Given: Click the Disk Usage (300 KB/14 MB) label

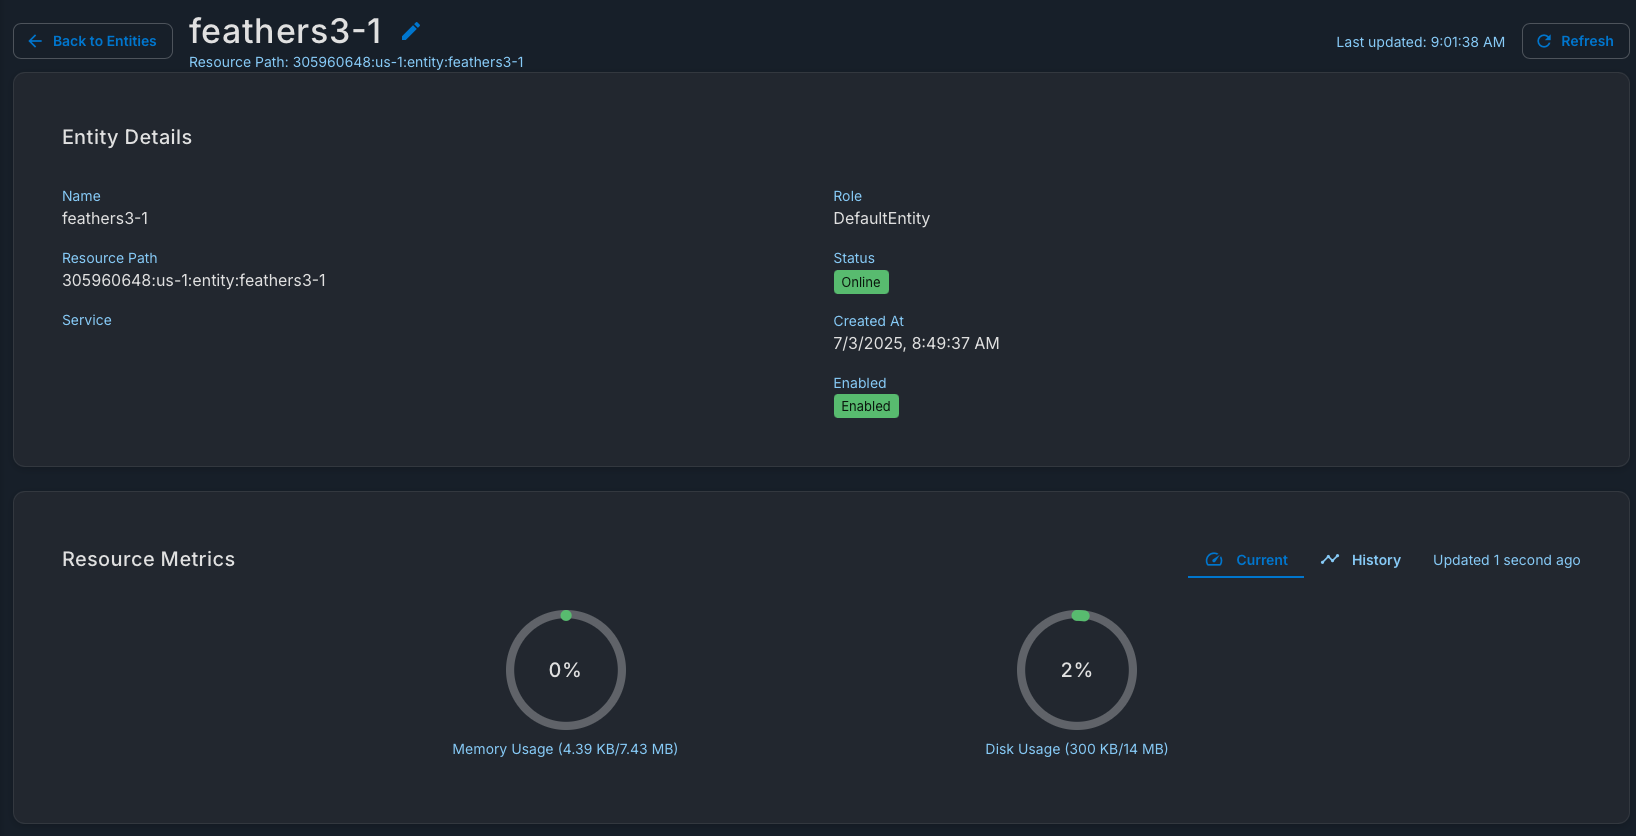Looking at the screenshot, I should click(x=1077, y=749).
